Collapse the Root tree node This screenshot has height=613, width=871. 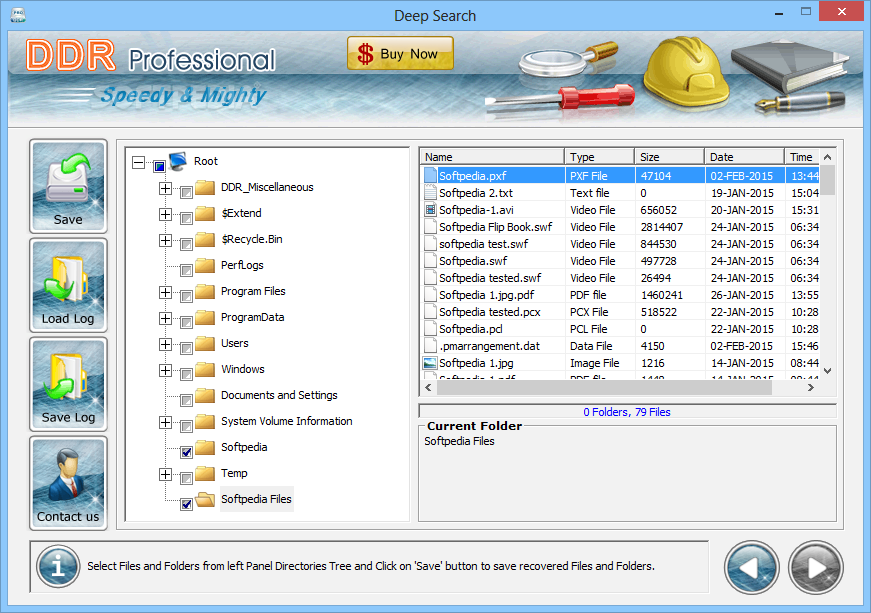pyautogui.click(x=138, y=163)
